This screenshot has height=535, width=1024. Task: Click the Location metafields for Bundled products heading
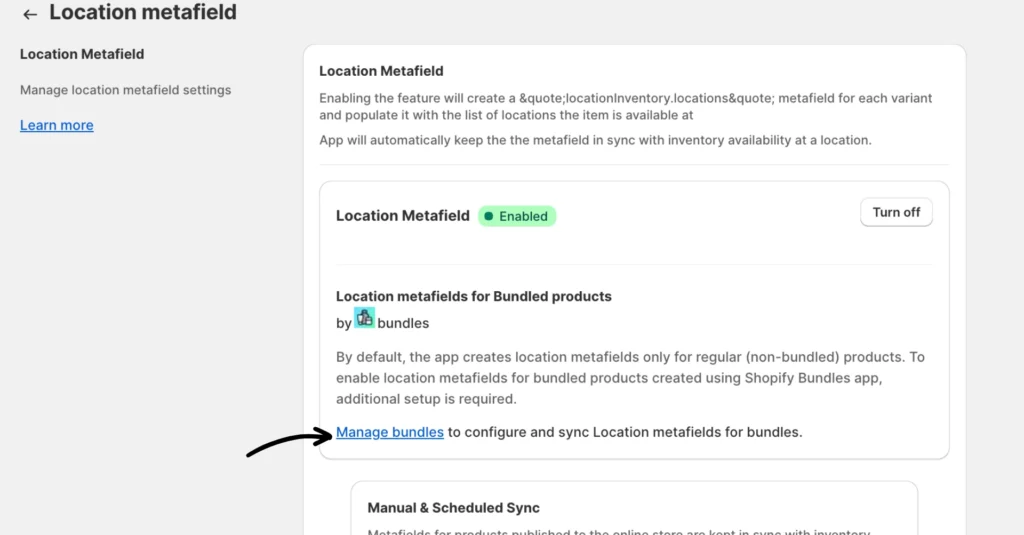tap(473, 296)
